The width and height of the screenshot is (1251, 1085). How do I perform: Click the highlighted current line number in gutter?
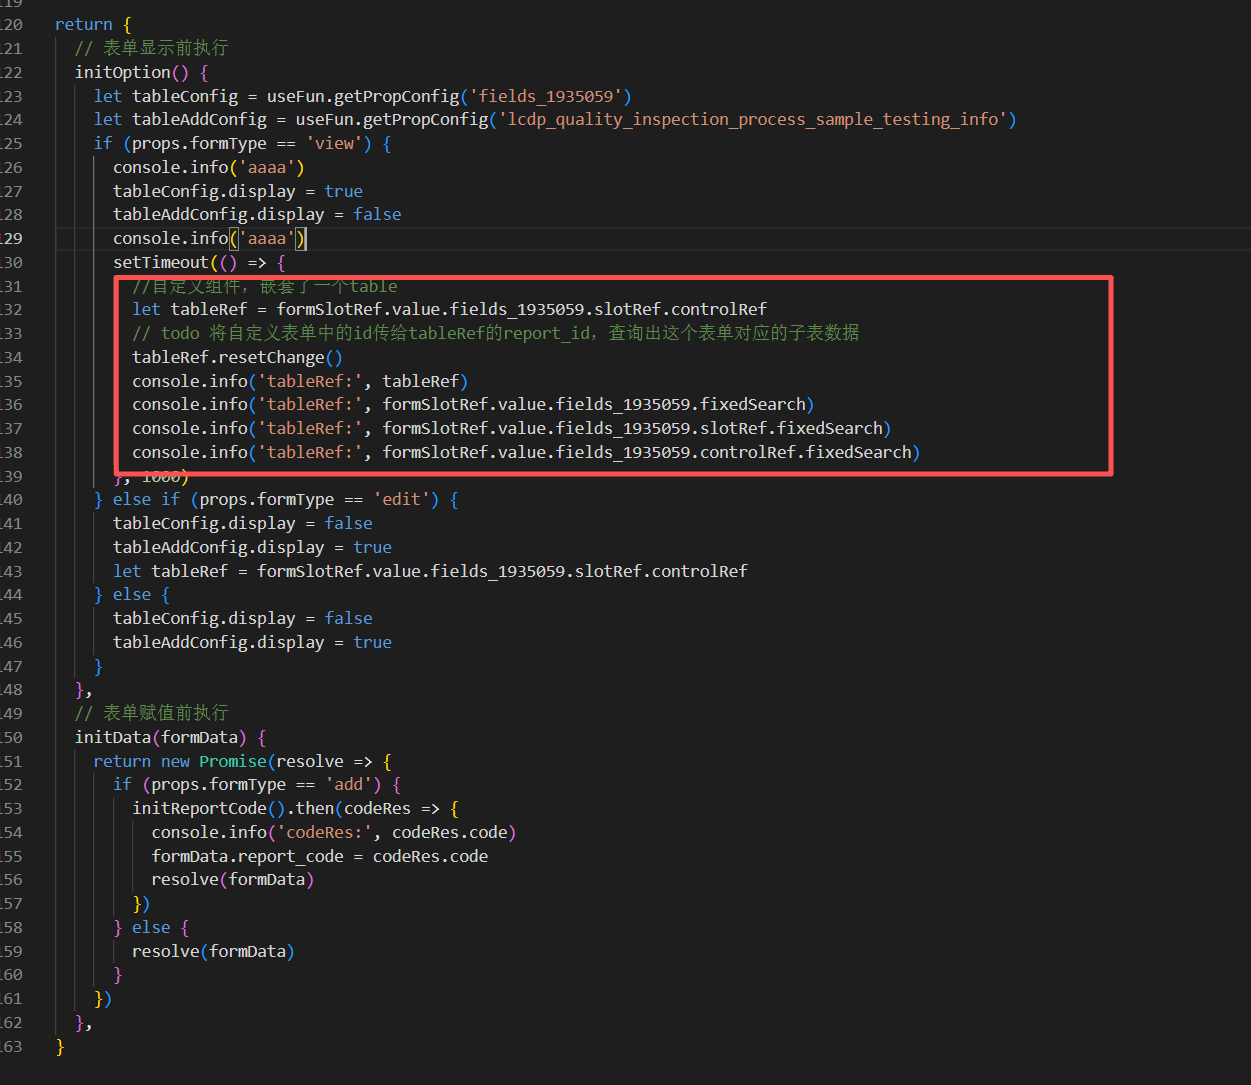click(x=11, y=238)
